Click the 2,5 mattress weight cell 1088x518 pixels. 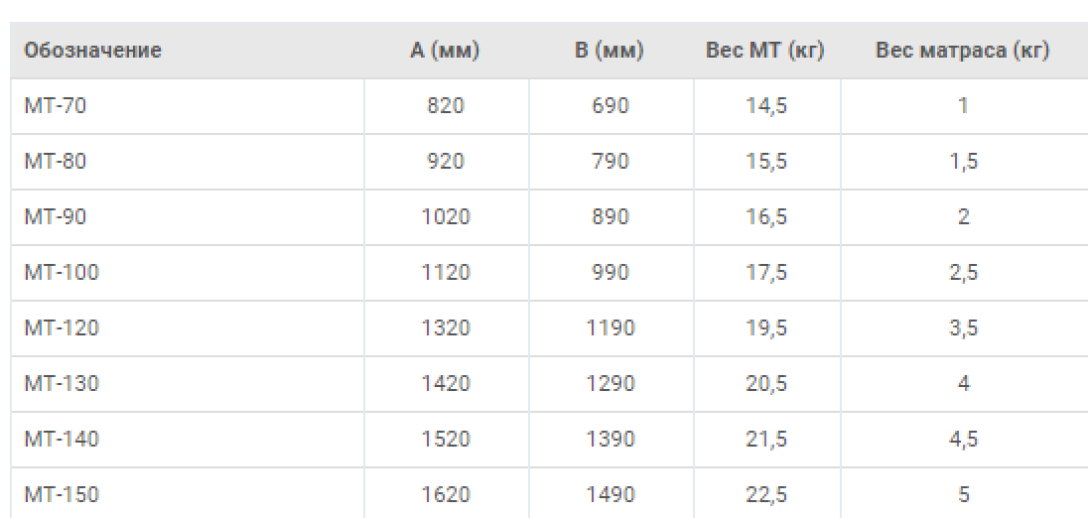[x=963, y=272]
